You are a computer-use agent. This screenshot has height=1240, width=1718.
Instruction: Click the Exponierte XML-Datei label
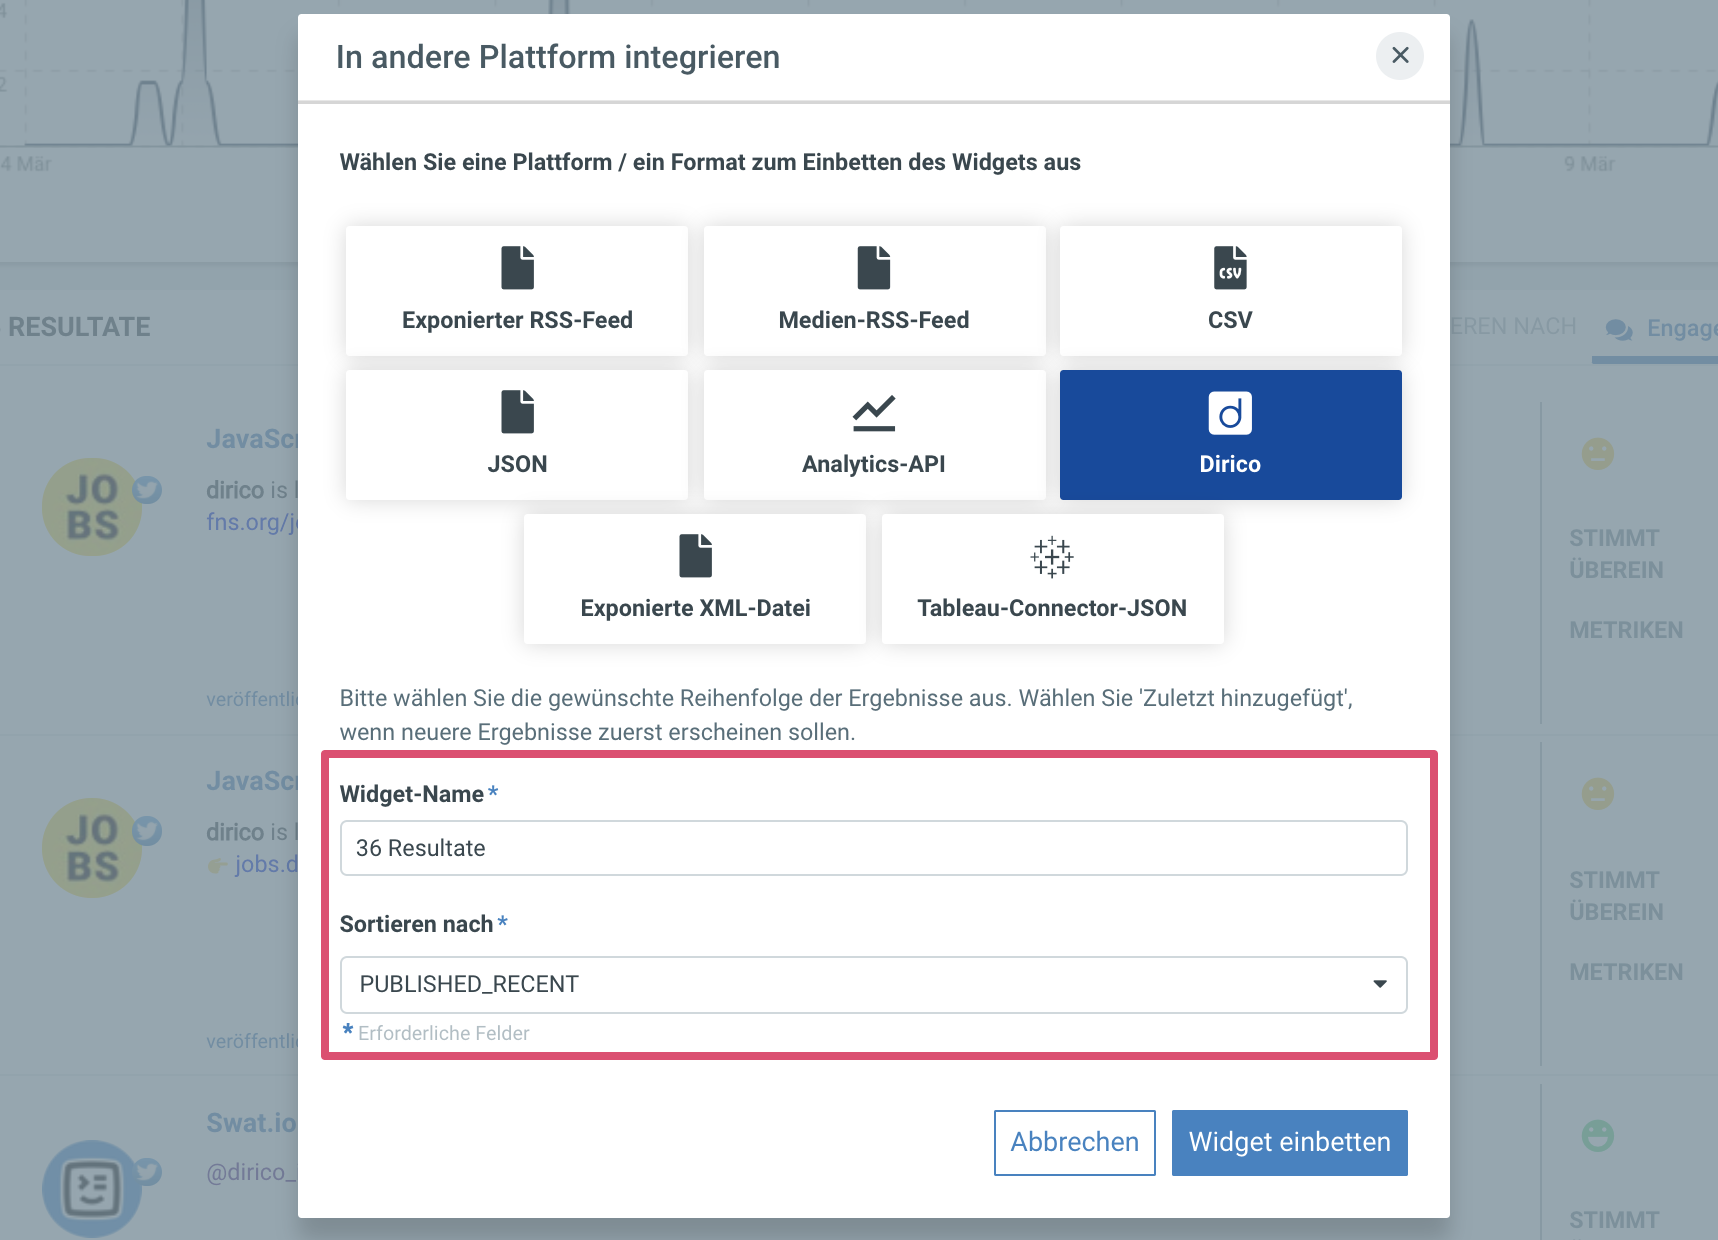point(695,608)
